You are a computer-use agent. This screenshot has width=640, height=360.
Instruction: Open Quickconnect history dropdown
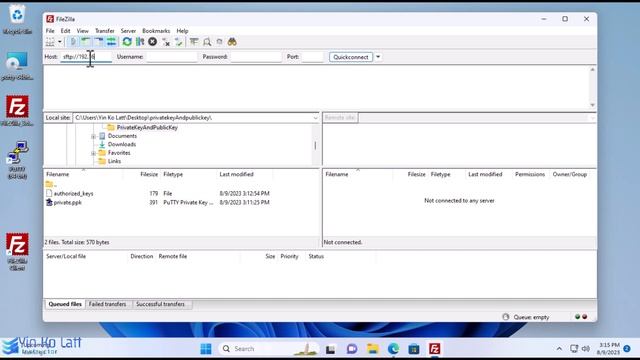(378, 57)
